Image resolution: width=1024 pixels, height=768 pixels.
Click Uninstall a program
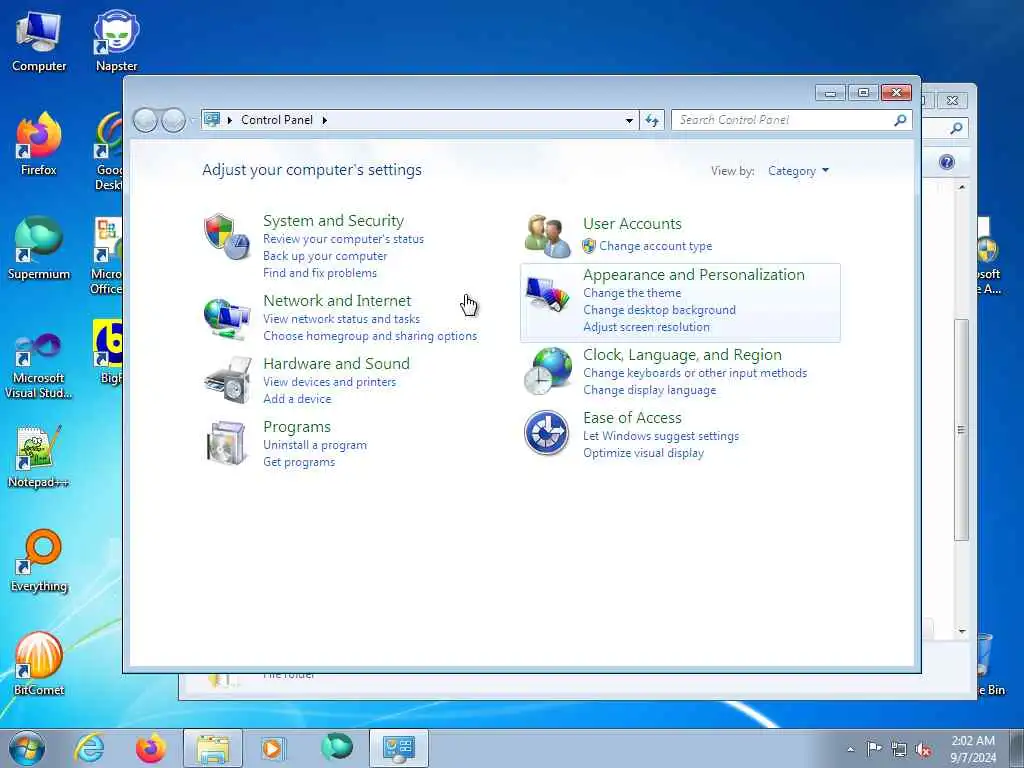(315, 445)
